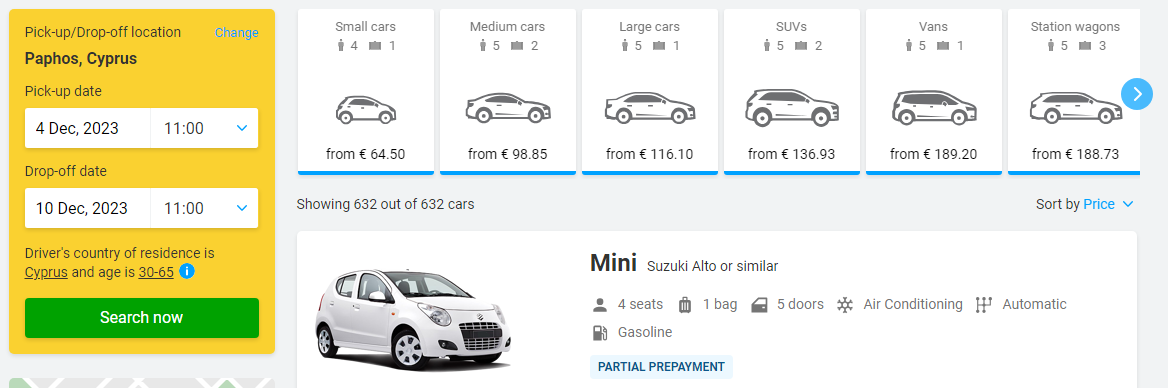Open the pick-up date 4 Dec, 2023 field
This screenshot has height=388, width=1168.
click(88, 128)
